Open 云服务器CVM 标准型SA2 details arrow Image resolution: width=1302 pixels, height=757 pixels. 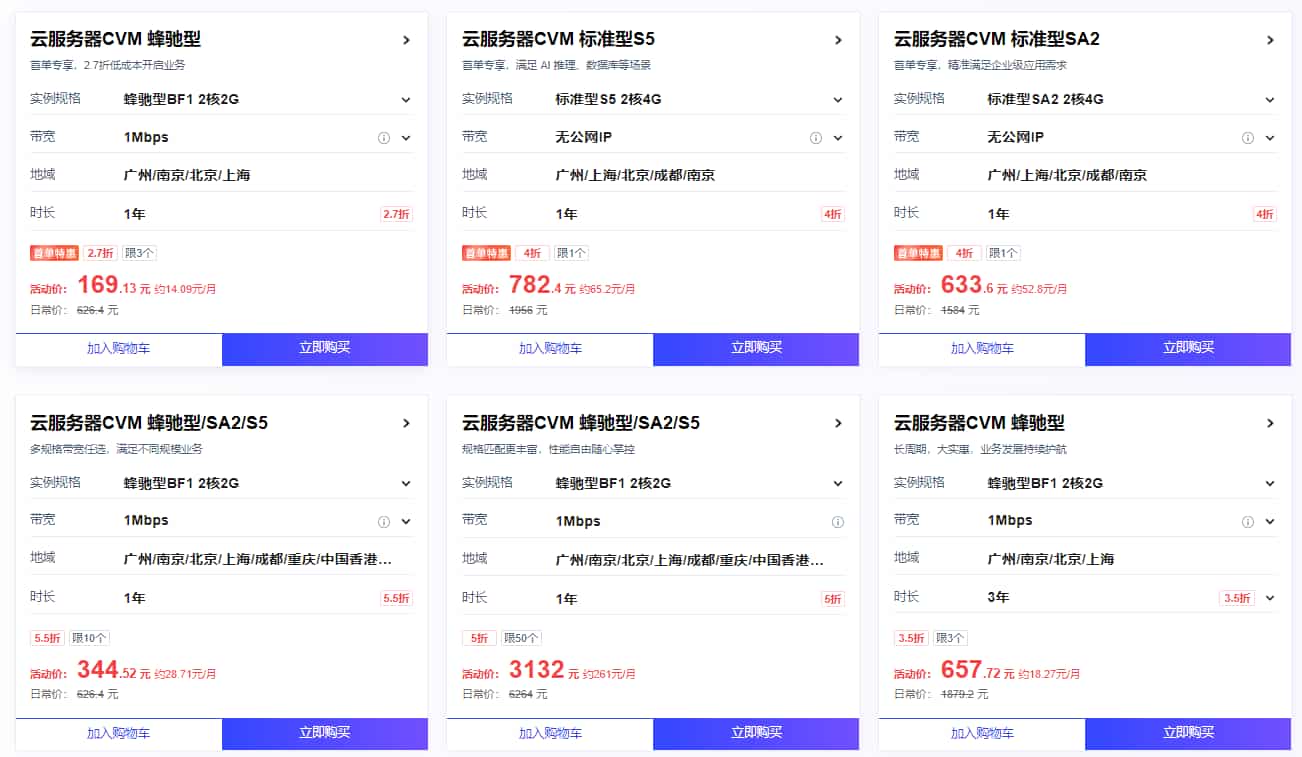[x=1270, y=40]
